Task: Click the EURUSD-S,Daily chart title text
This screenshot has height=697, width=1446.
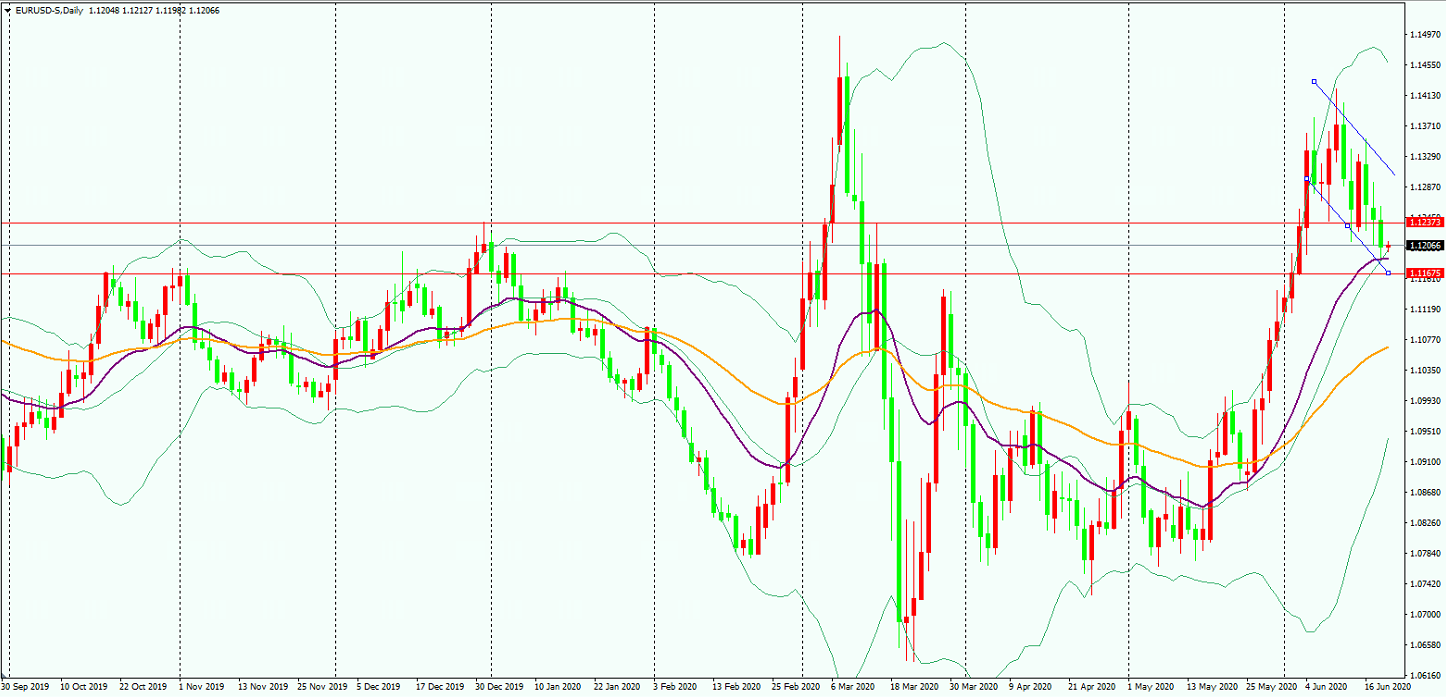Action: 50,10
